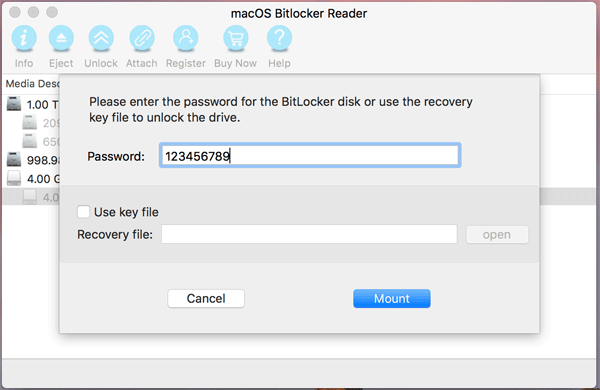Click the blue Mount button
Viewport: 600px width, 390px height.
392,299
